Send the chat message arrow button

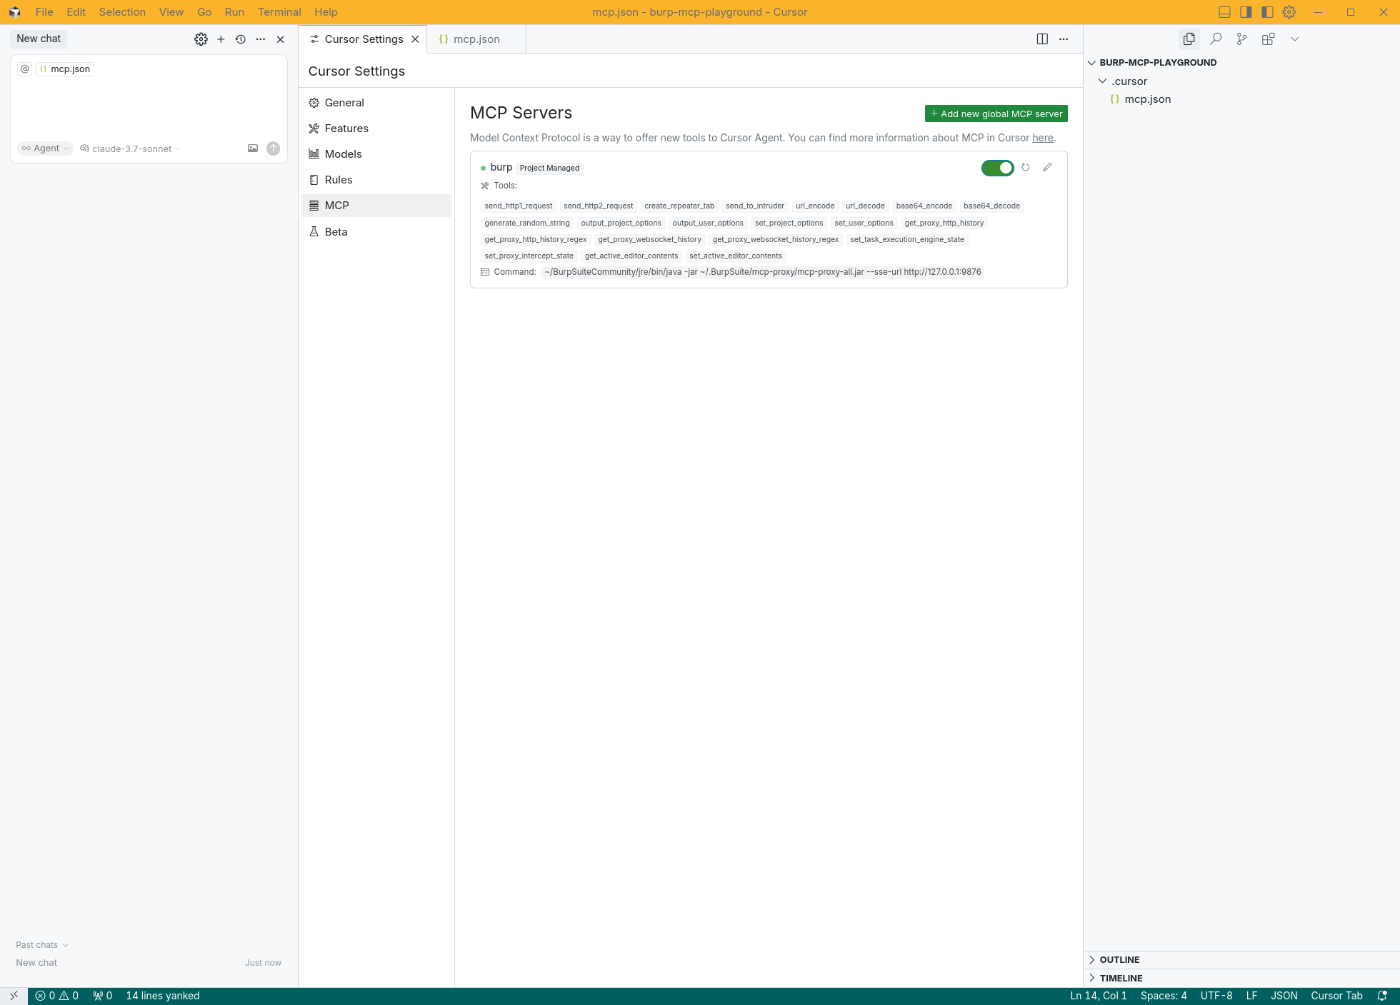pos(273,148)
